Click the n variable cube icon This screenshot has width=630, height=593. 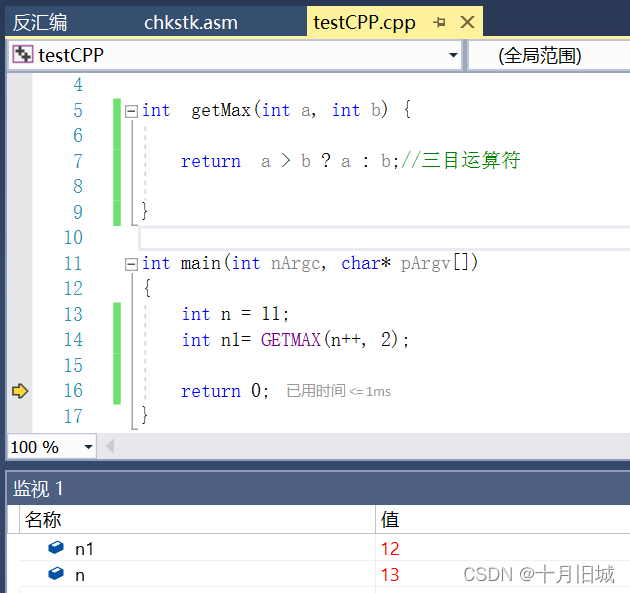click(x=56, y=573)
